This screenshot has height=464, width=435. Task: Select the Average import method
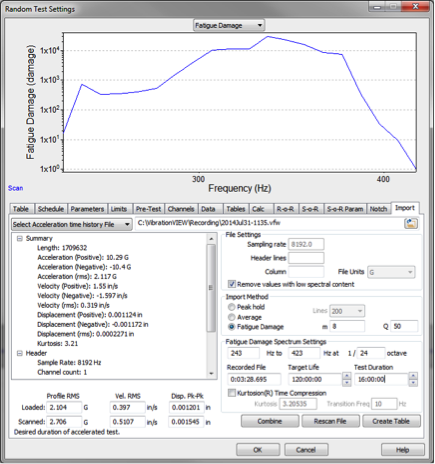[231, 317]
